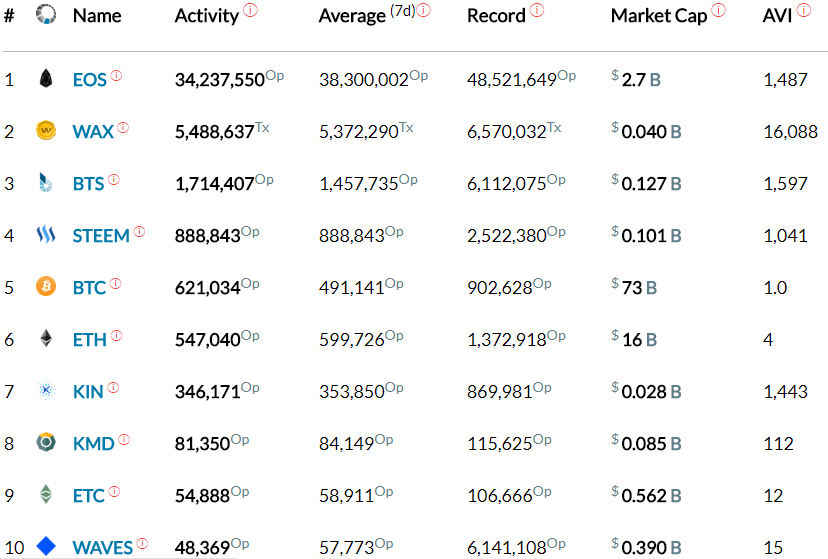Click the EOS coin logo icon

point(46,78)
